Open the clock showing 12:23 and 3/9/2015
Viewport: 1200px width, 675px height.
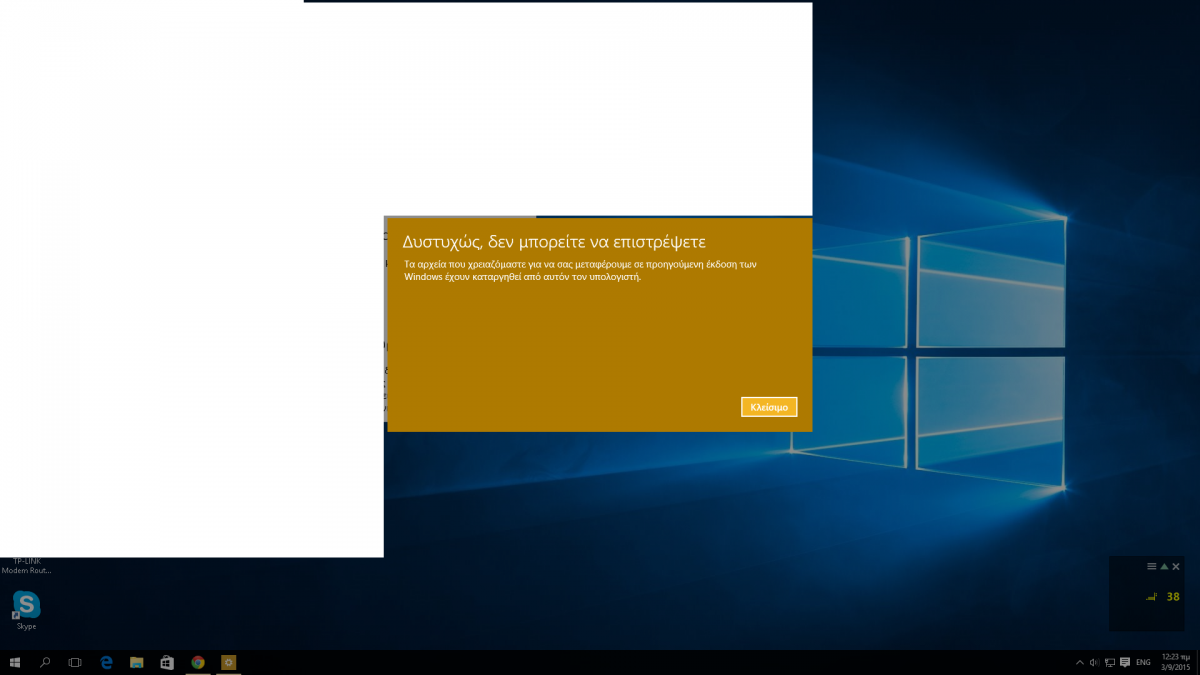pos(1176,662)
